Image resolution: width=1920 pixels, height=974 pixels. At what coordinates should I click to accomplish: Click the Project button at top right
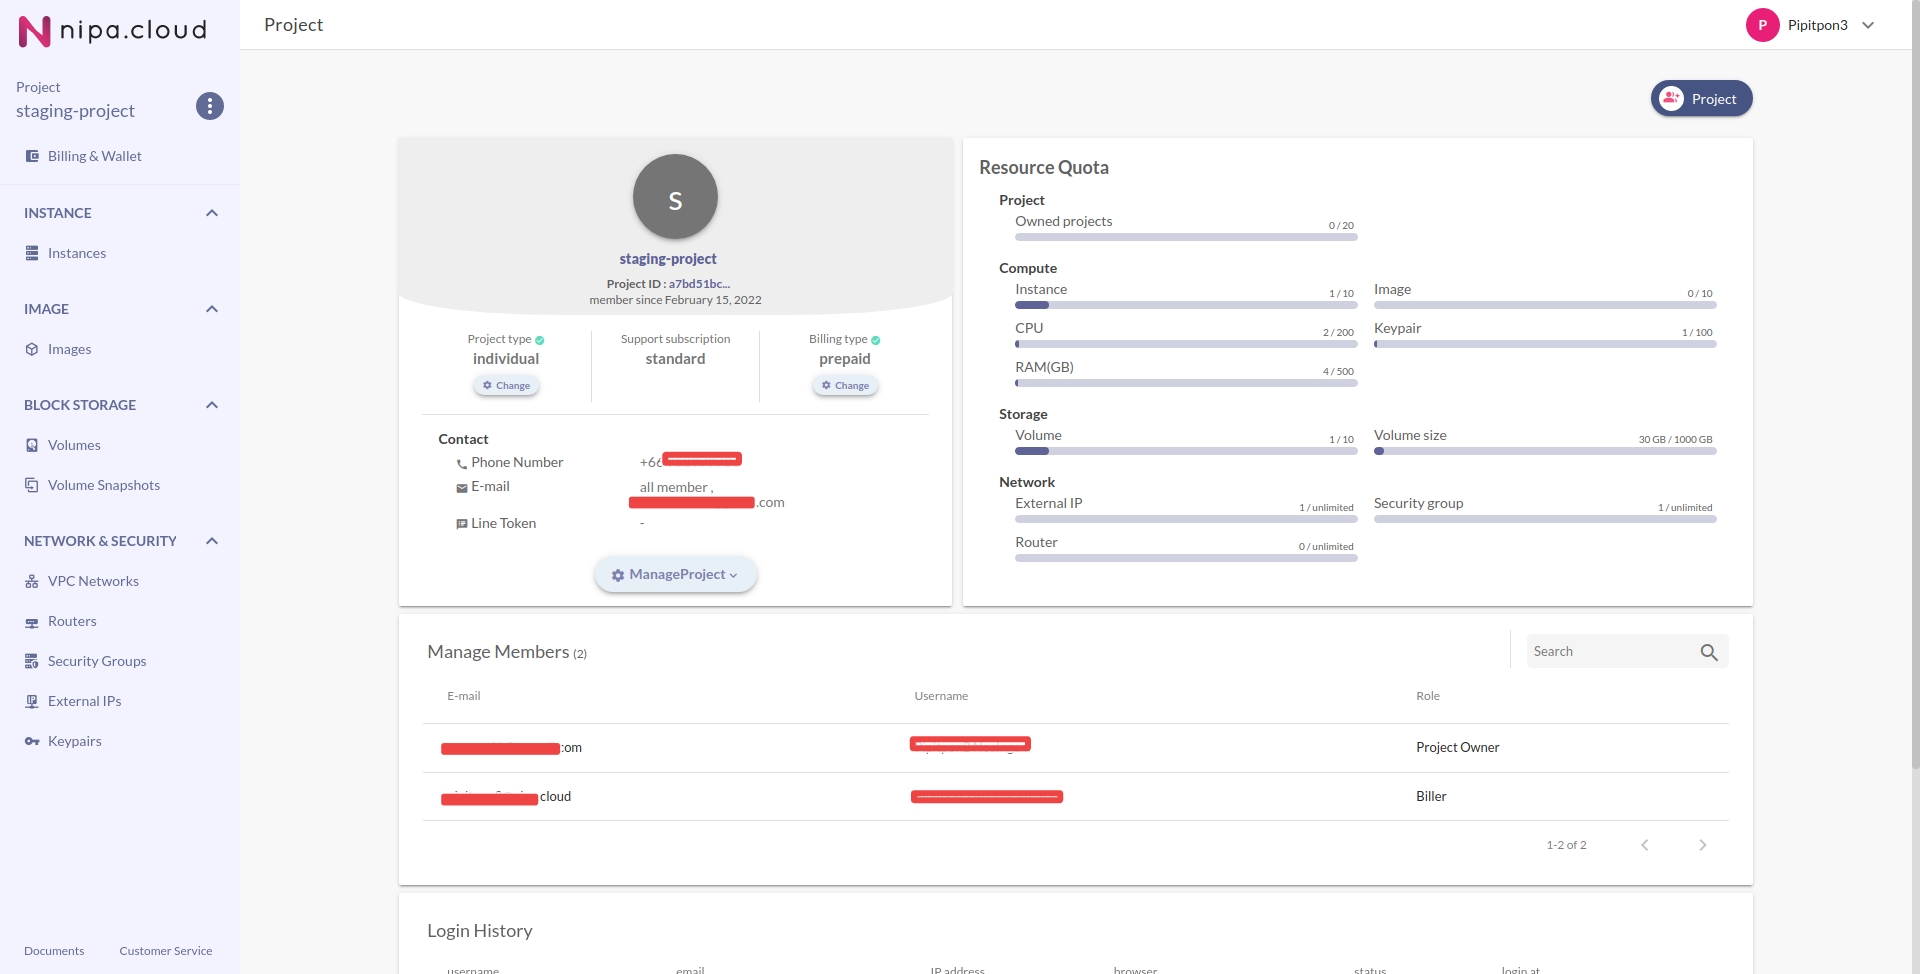(1701, 99)
